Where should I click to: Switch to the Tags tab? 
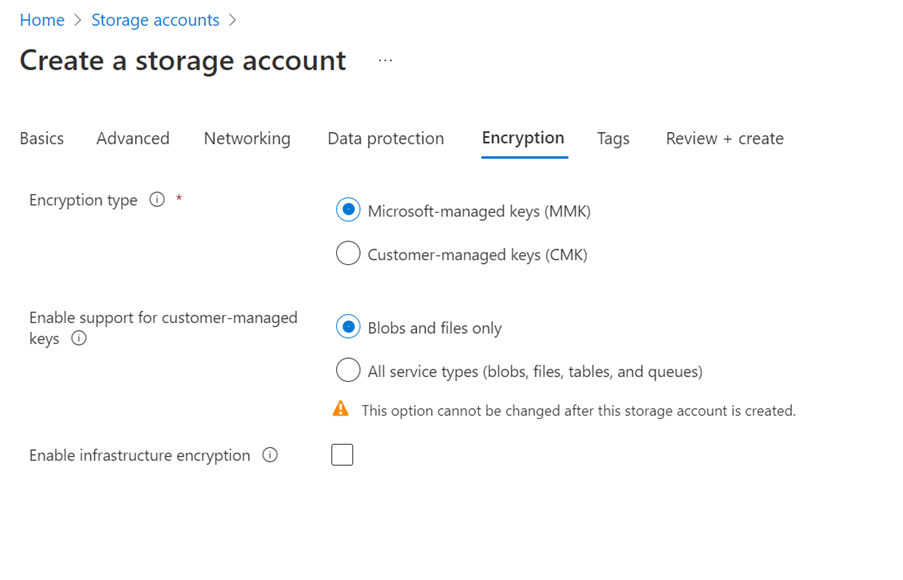(x=613, y=138)
